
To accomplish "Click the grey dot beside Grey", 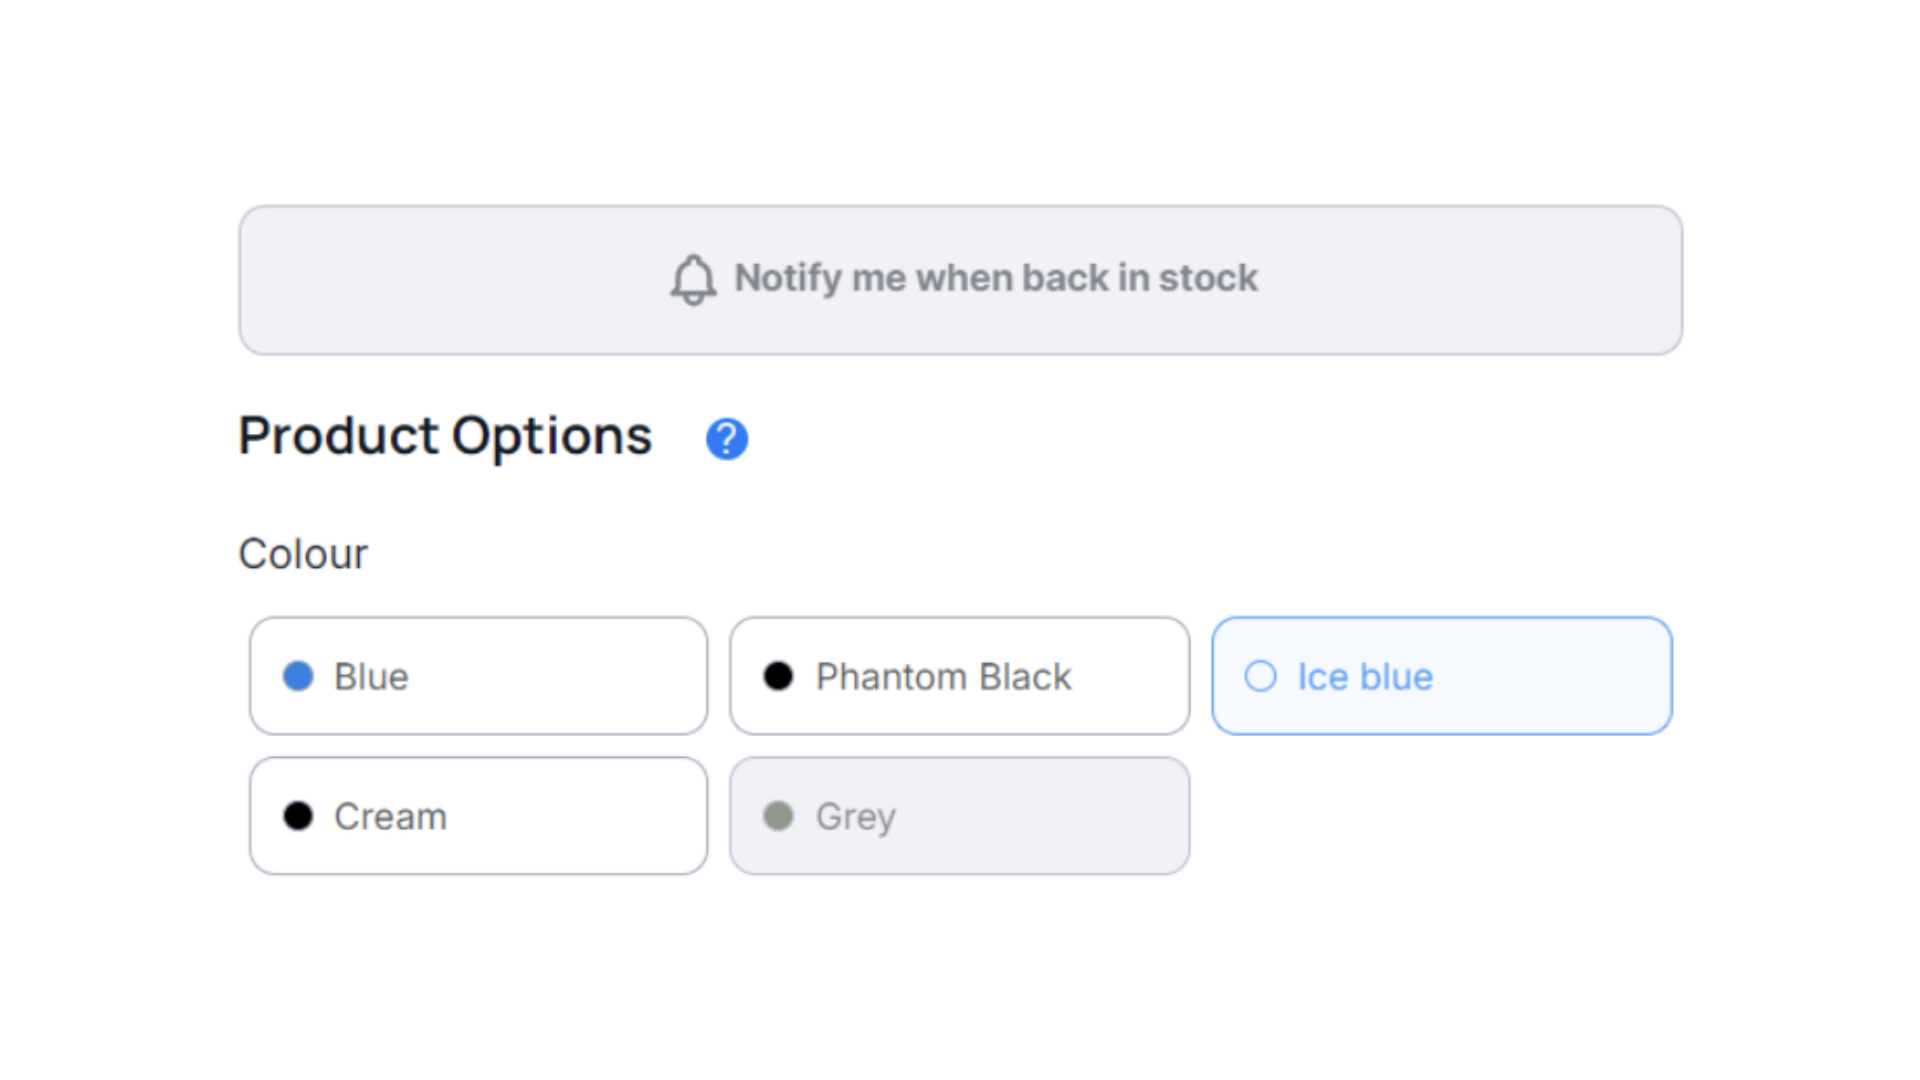I will tap(778, 816).
